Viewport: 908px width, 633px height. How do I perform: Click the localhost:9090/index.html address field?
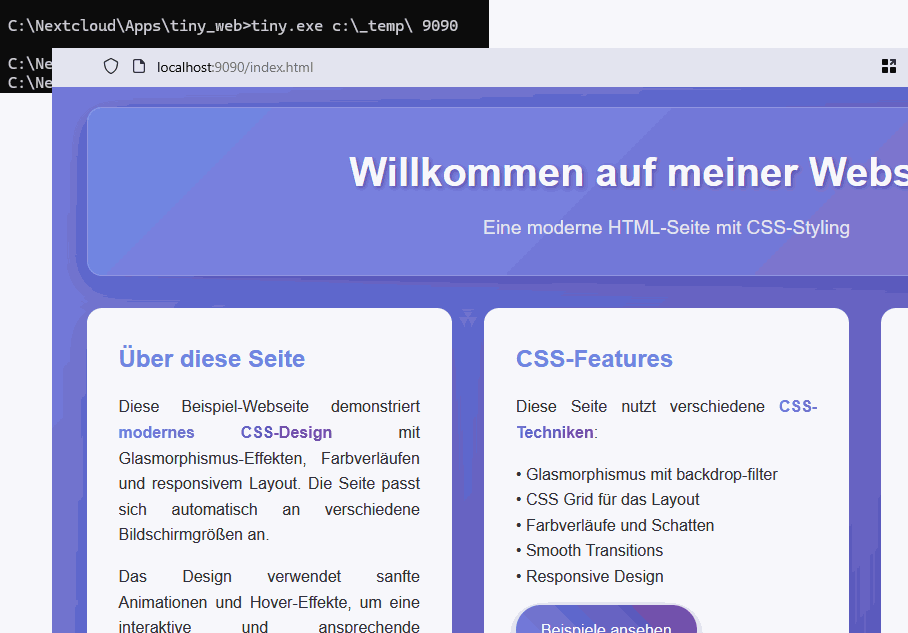point(235,67)
